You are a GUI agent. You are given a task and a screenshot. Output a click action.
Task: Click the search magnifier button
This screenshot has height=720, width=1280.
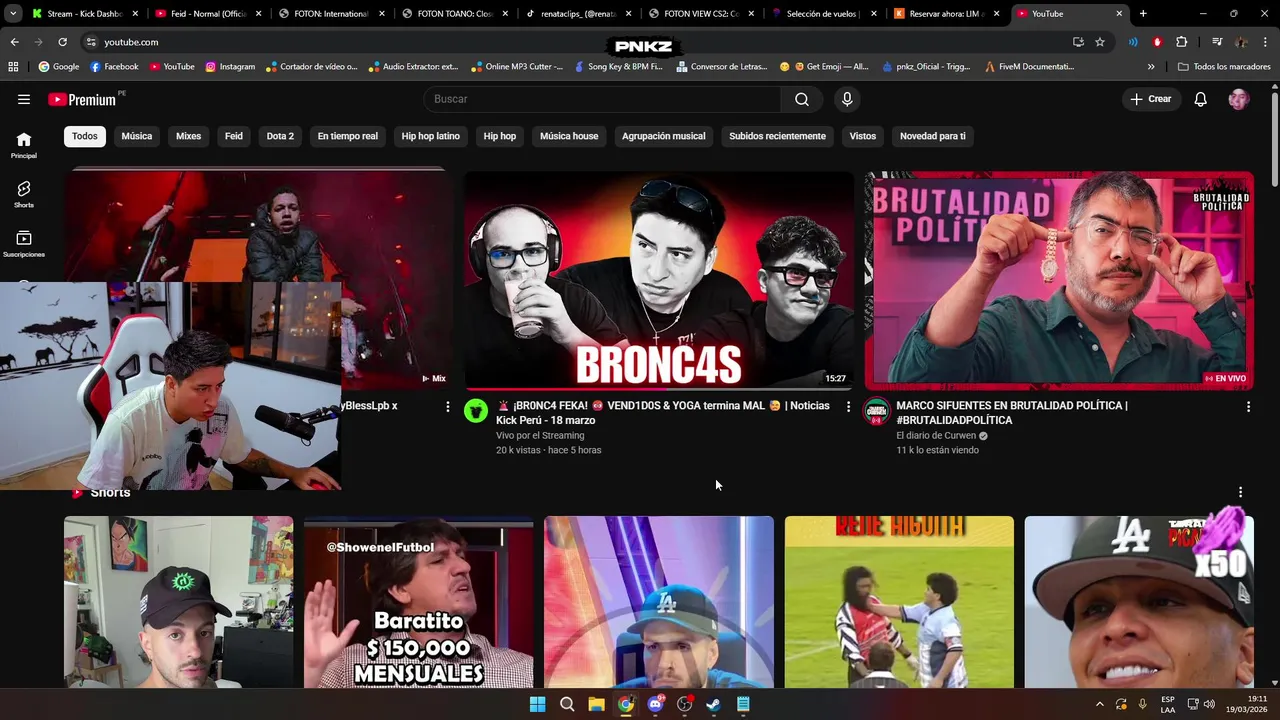(x=802, y=99)
